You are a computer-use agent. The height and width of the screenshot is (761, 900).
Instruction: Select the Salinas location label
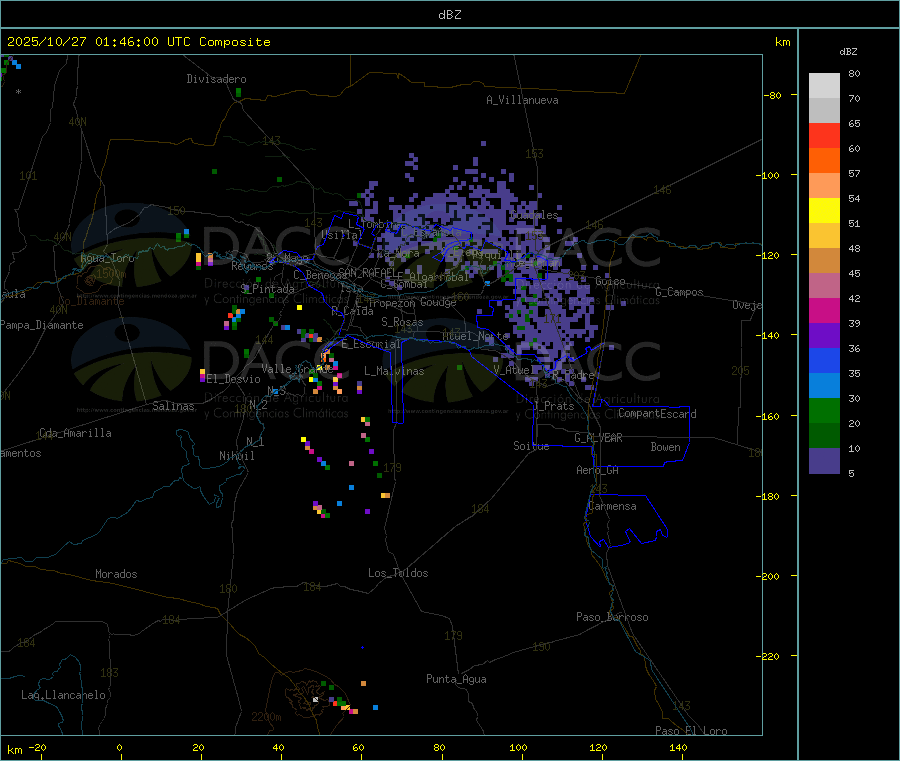(175, 406)
